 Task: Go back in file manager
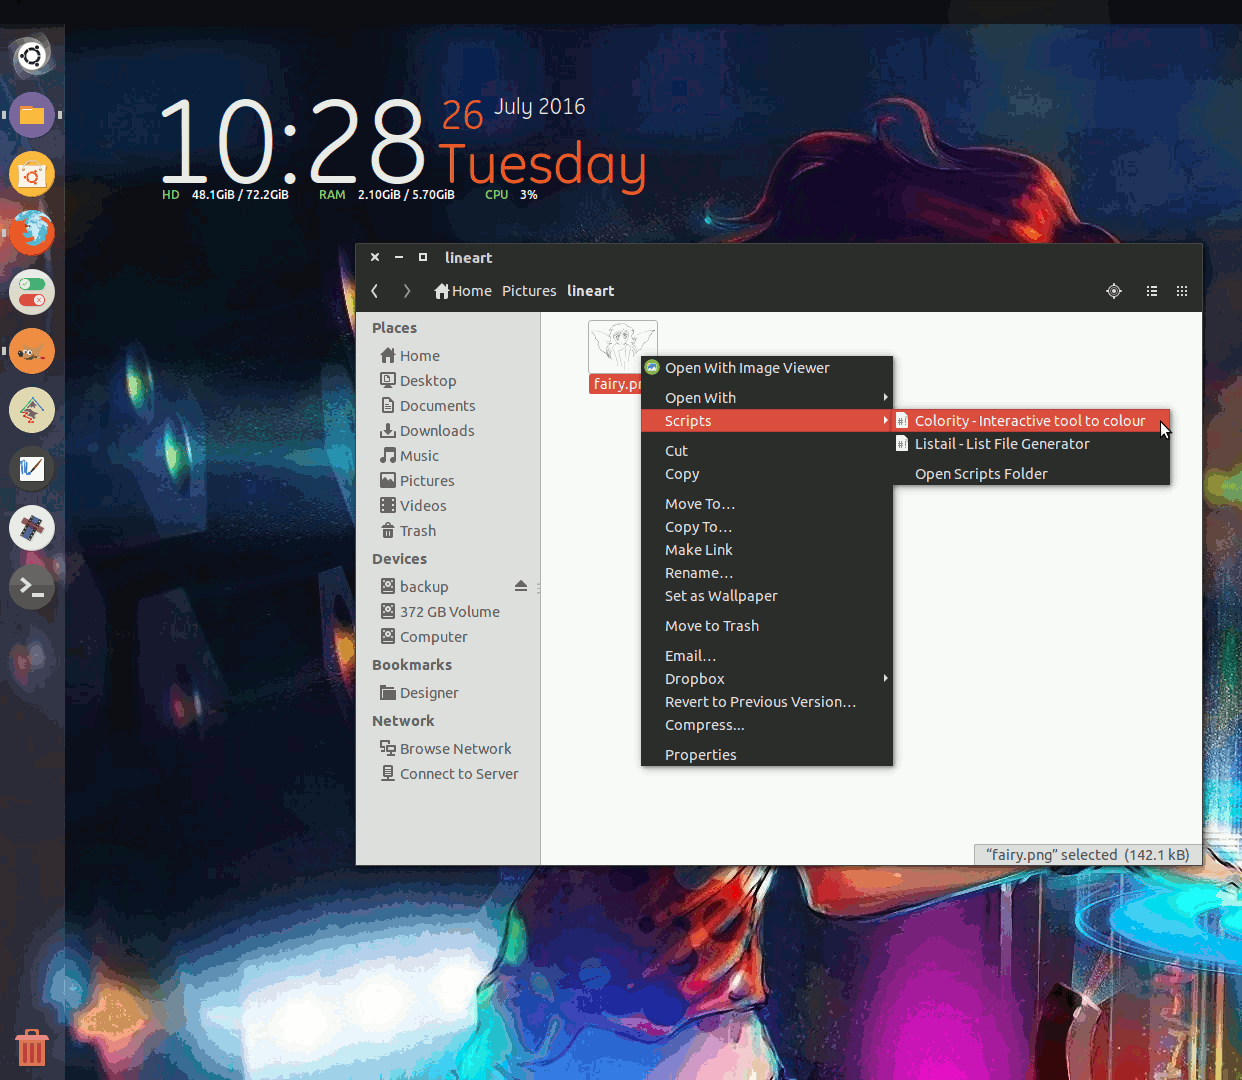point(375,291)
